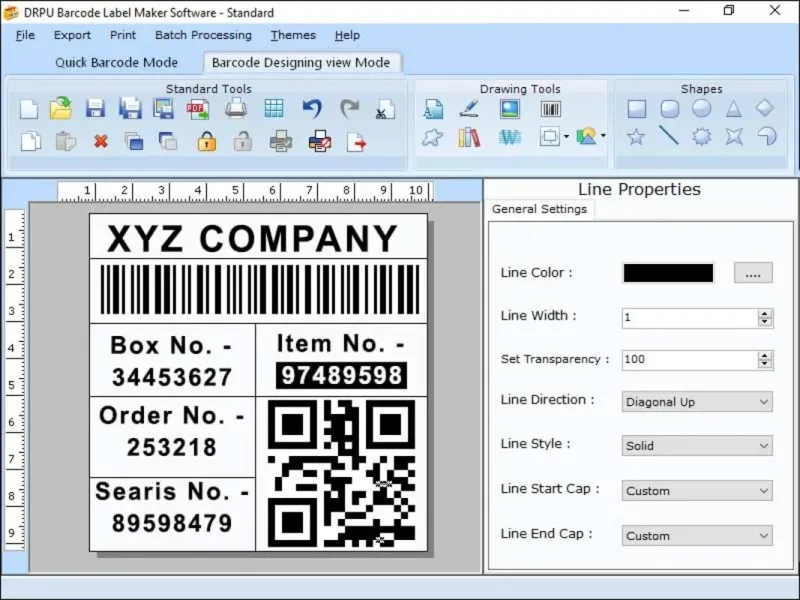Open the File menu
Screen dimensions: 800x600
25,35
